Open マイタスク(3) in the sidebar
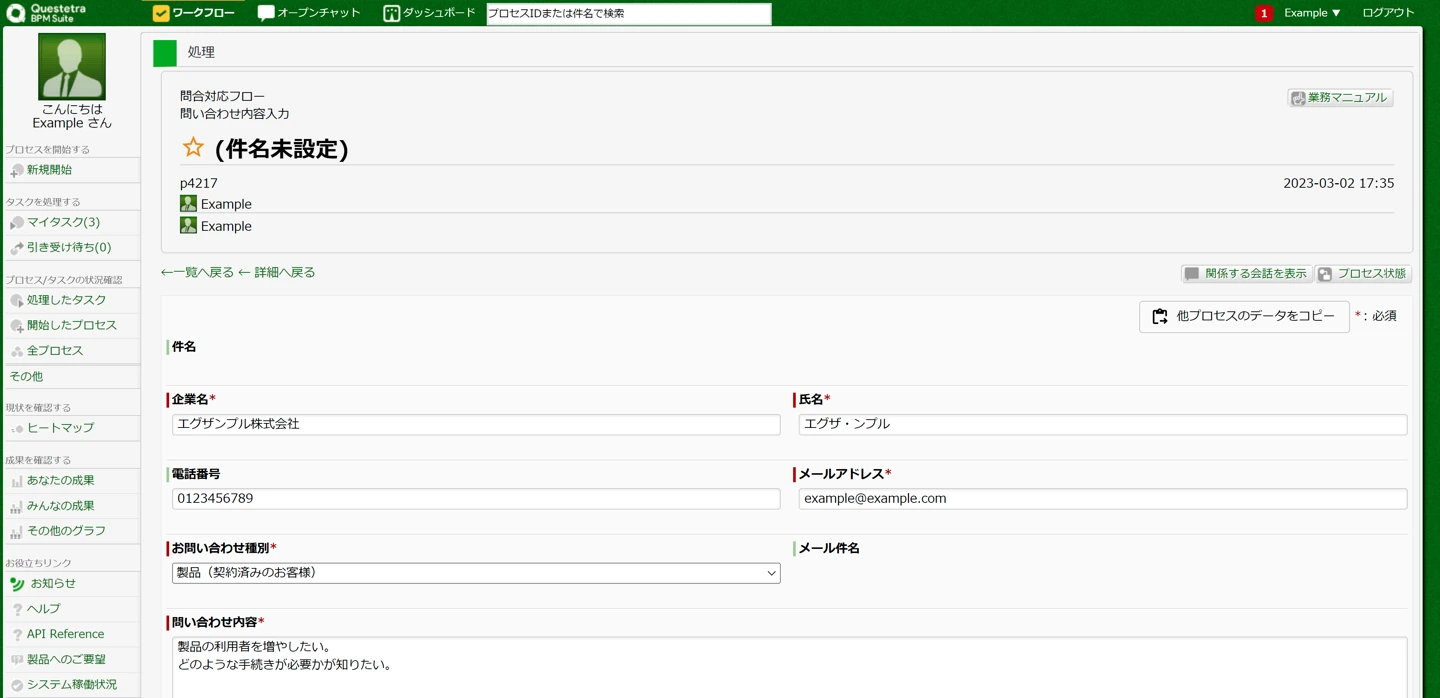Image resolution: width=1440 pixels, height=698 pixels. pos(63,222)
